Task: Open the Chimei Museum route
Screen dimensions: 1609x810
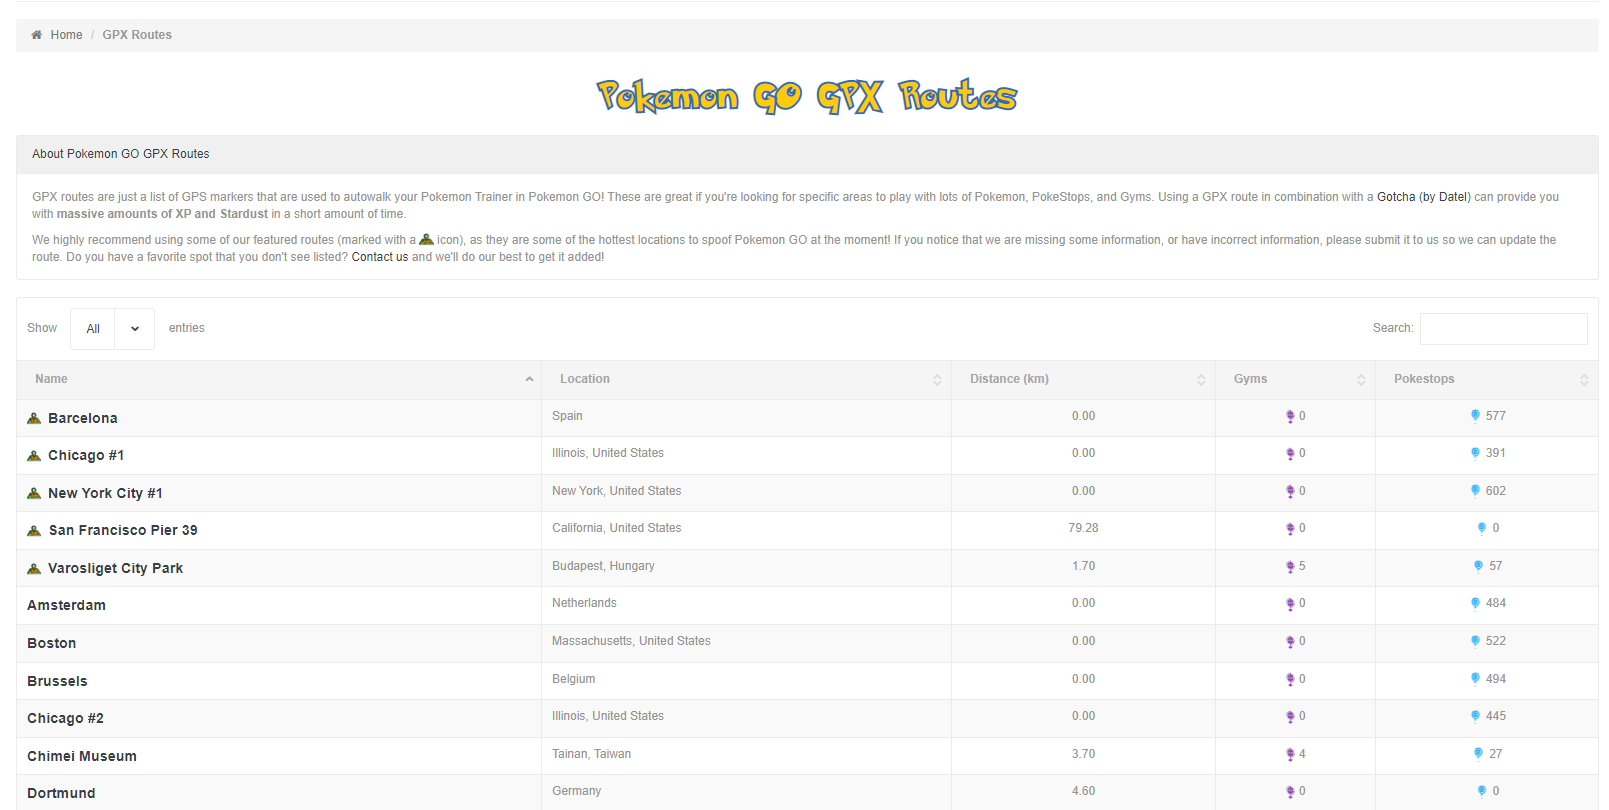Action: 82,757
